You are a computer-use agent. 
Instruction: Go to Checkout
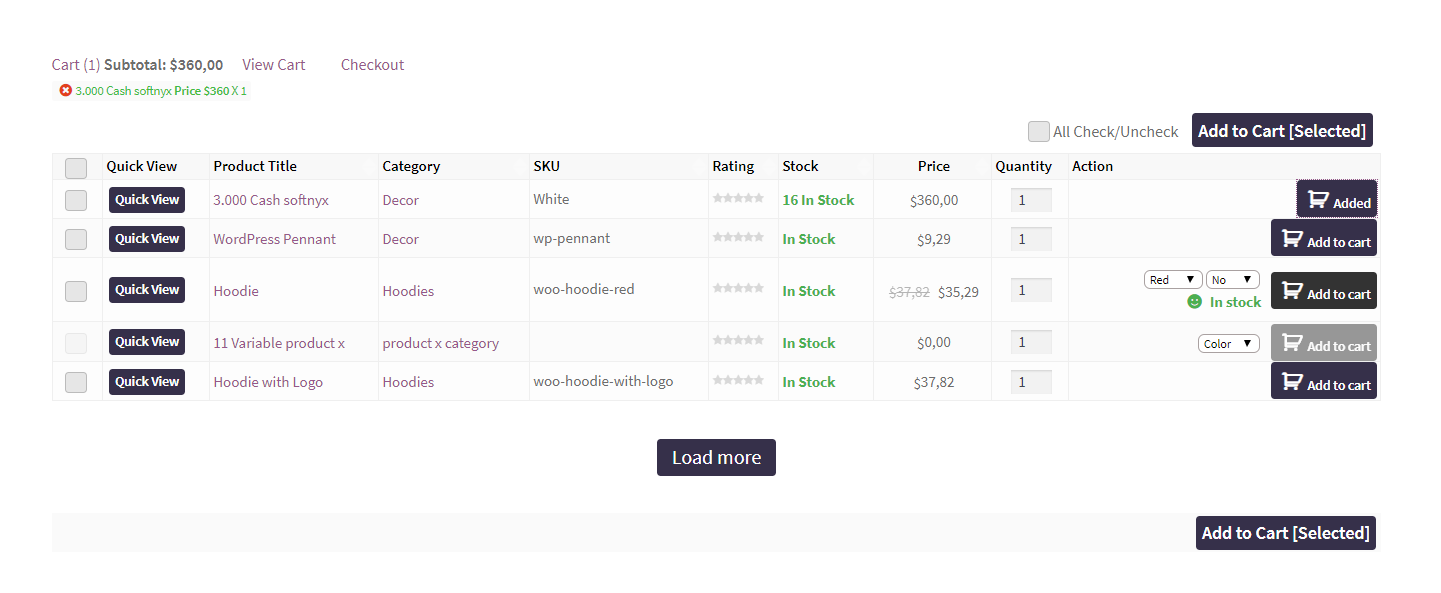[x=372, y=65]
